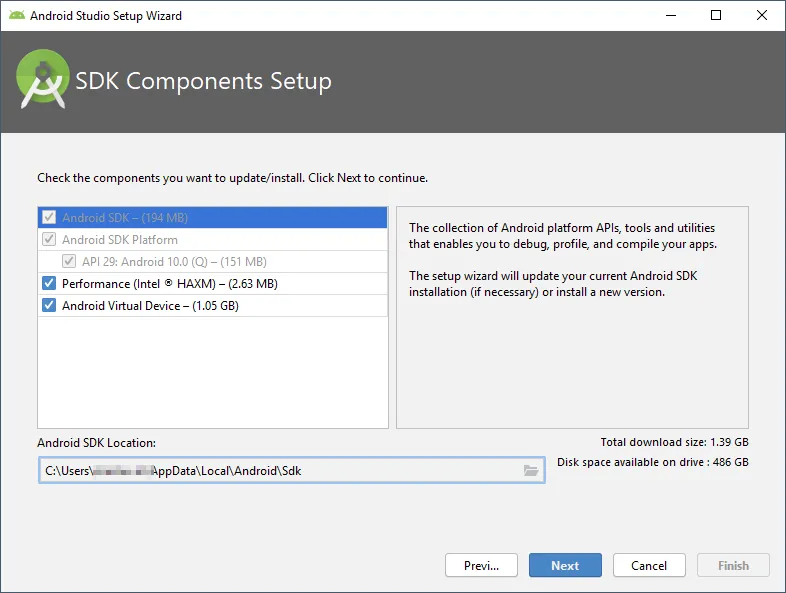The width and height of the screenshot is (786, 593).
Task: Uncheck Performance (Intel HAXM) checkbox
Action: click(x=49, y=284)
